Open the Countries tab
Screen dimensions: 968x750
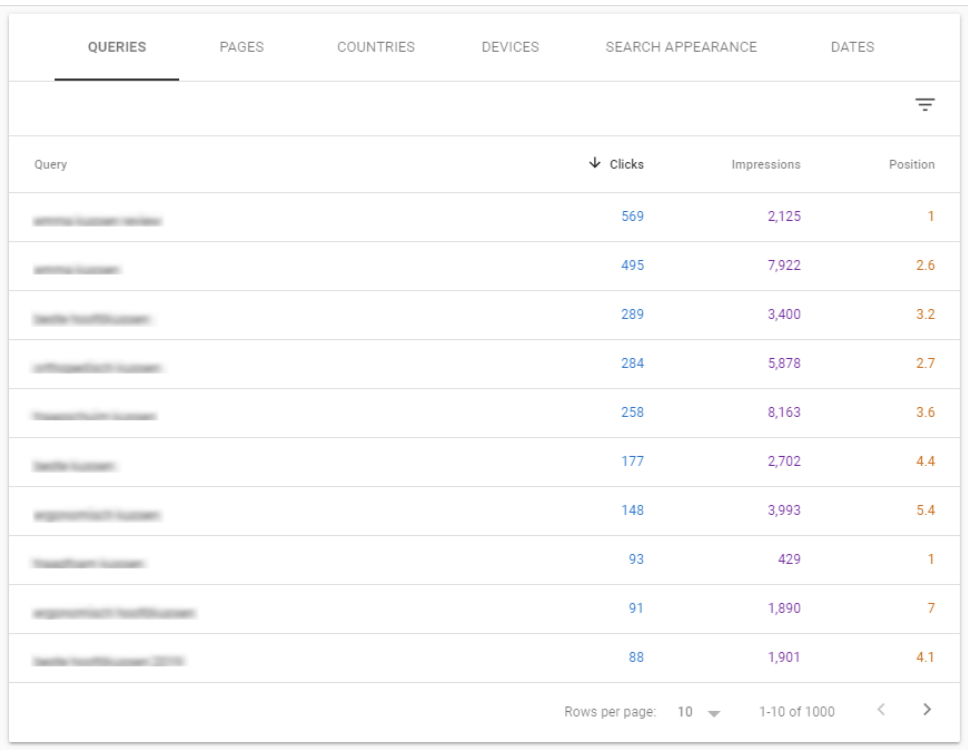(376, 47)
